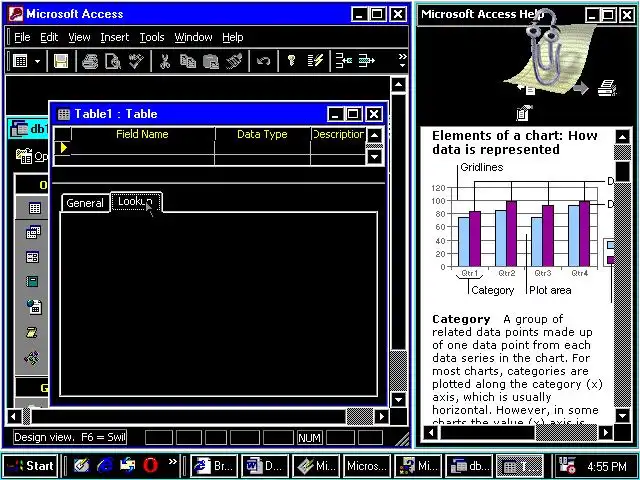Launch Opera from Quick Launch
640x480 pixels.
(151, 465)
